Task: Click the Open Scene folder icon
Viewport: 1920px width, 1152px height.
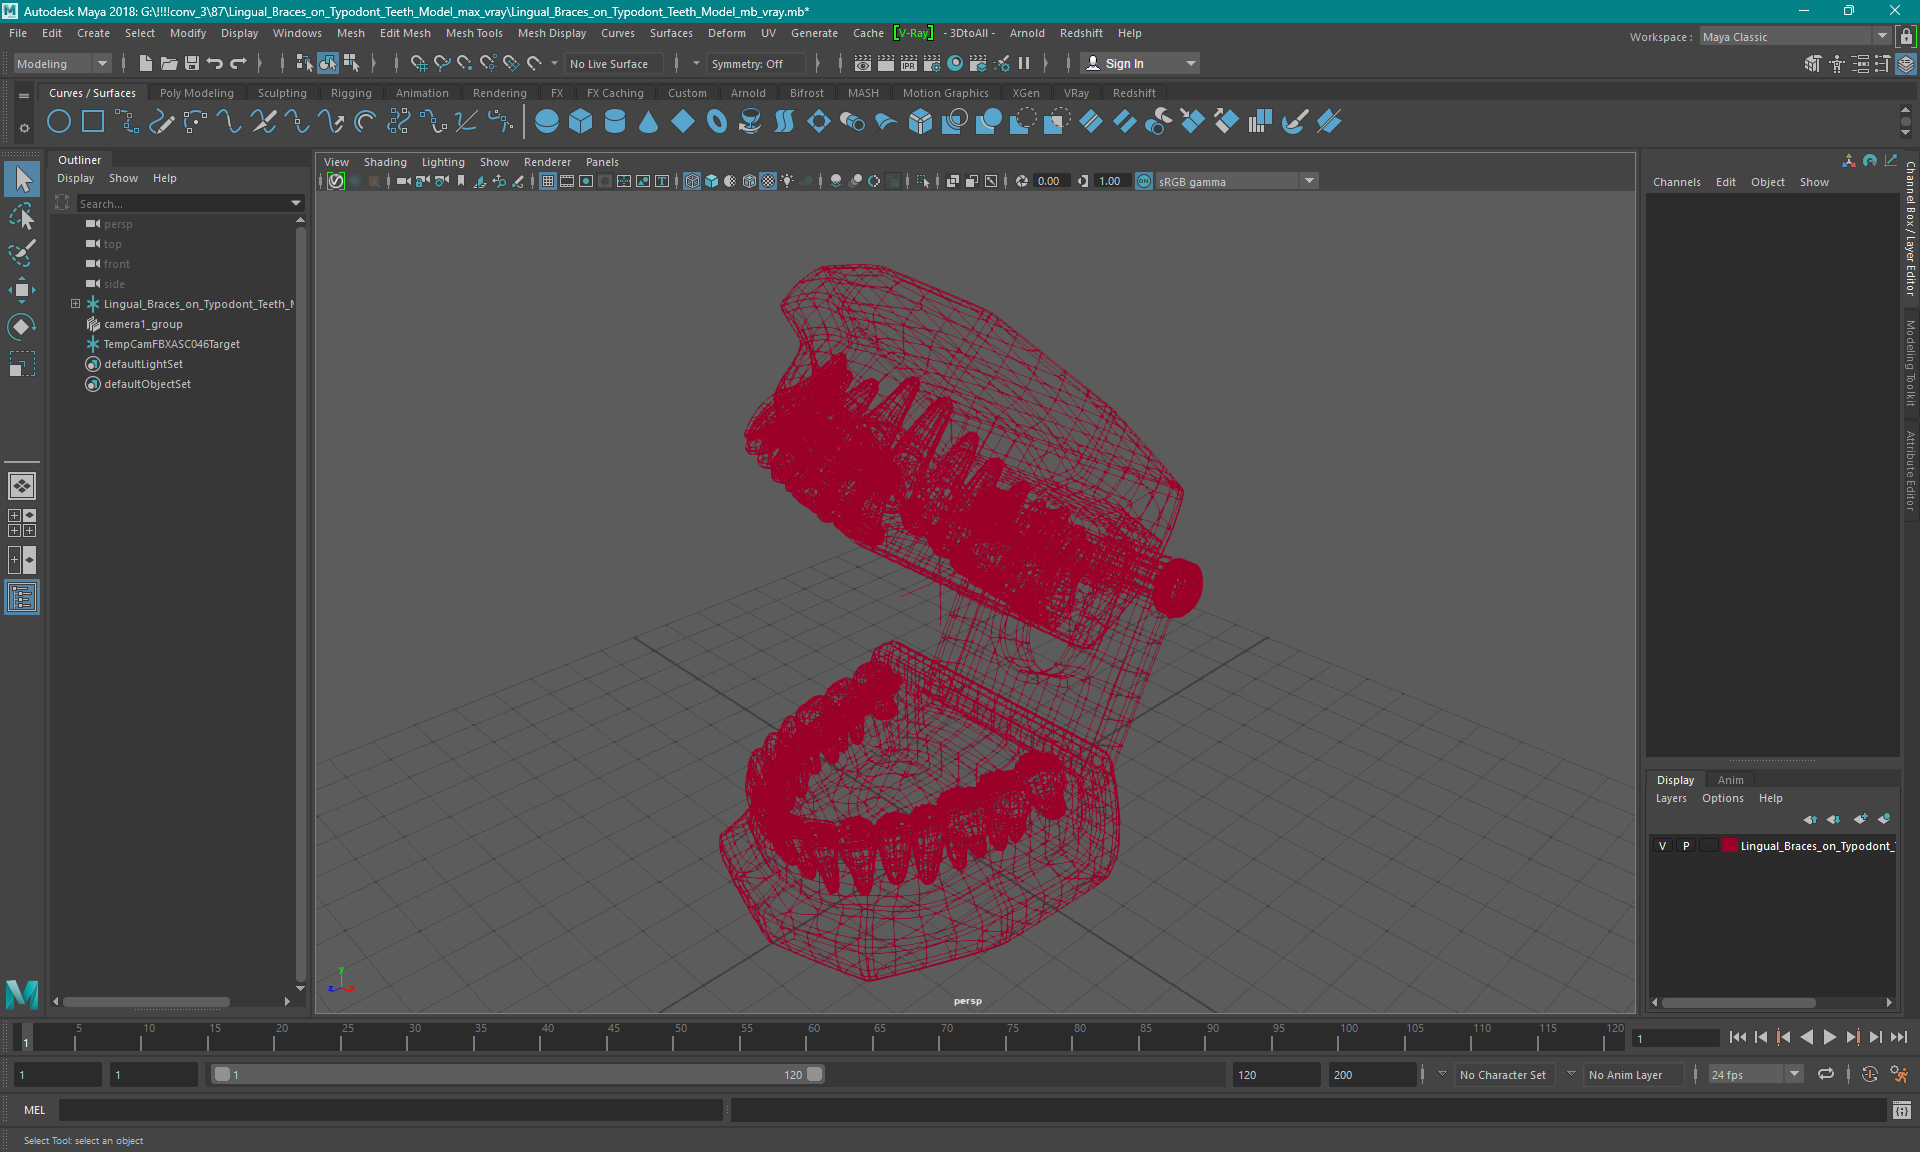Action: [x=169, y=63]
